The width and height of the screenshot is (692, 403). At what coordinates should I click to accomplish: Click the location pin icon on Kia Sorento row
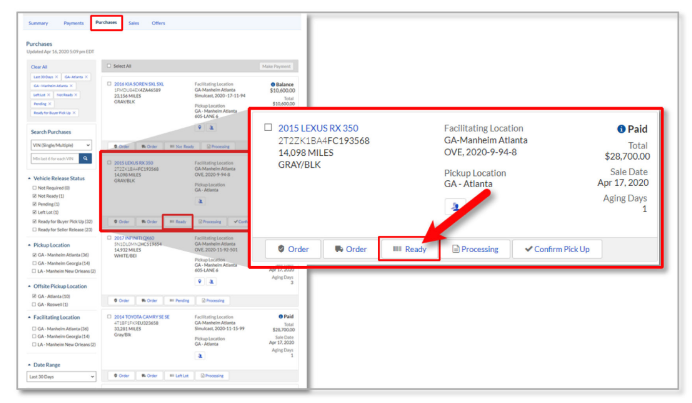200,127
